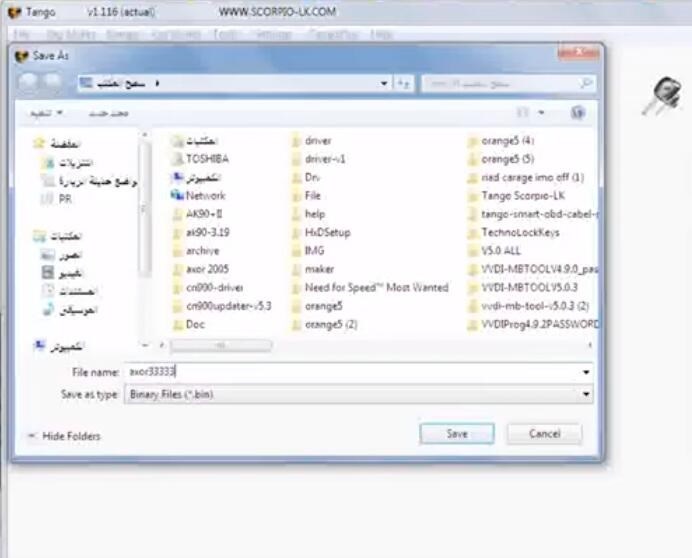Click the Forward navigation arrow
The height and width of the screenshot is (558, 692).
[x=53, y=82]
